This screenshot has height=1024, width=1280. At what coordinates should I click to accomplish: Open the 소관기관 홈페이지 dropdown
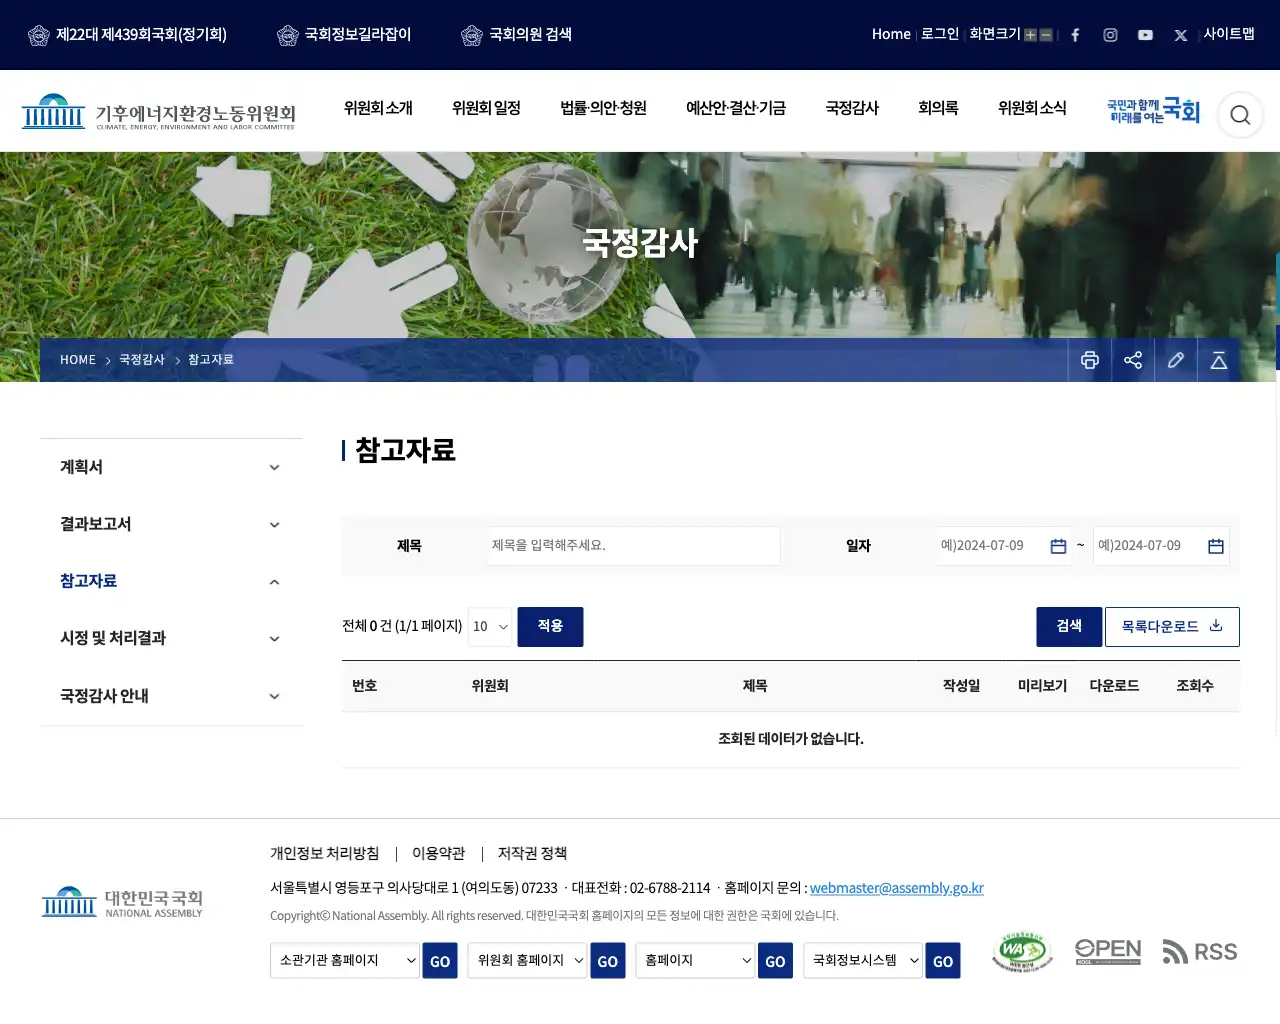[345, 960]
